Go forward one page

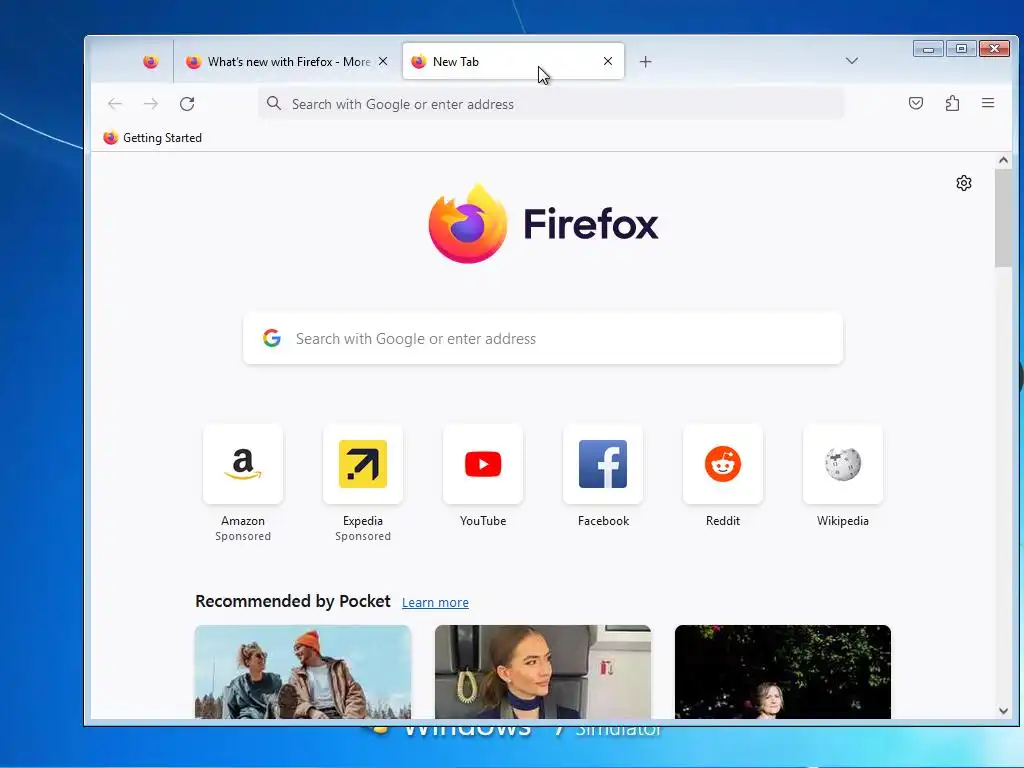coord(151,104)
